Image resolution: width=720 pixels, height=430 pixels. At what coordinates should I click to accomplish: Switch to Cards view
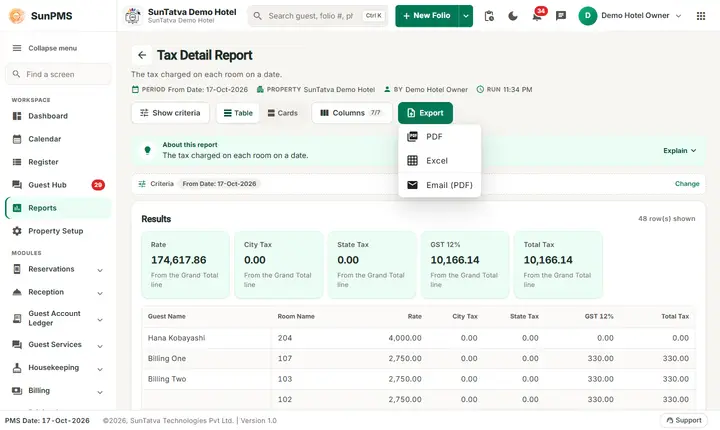pos(282,113)
